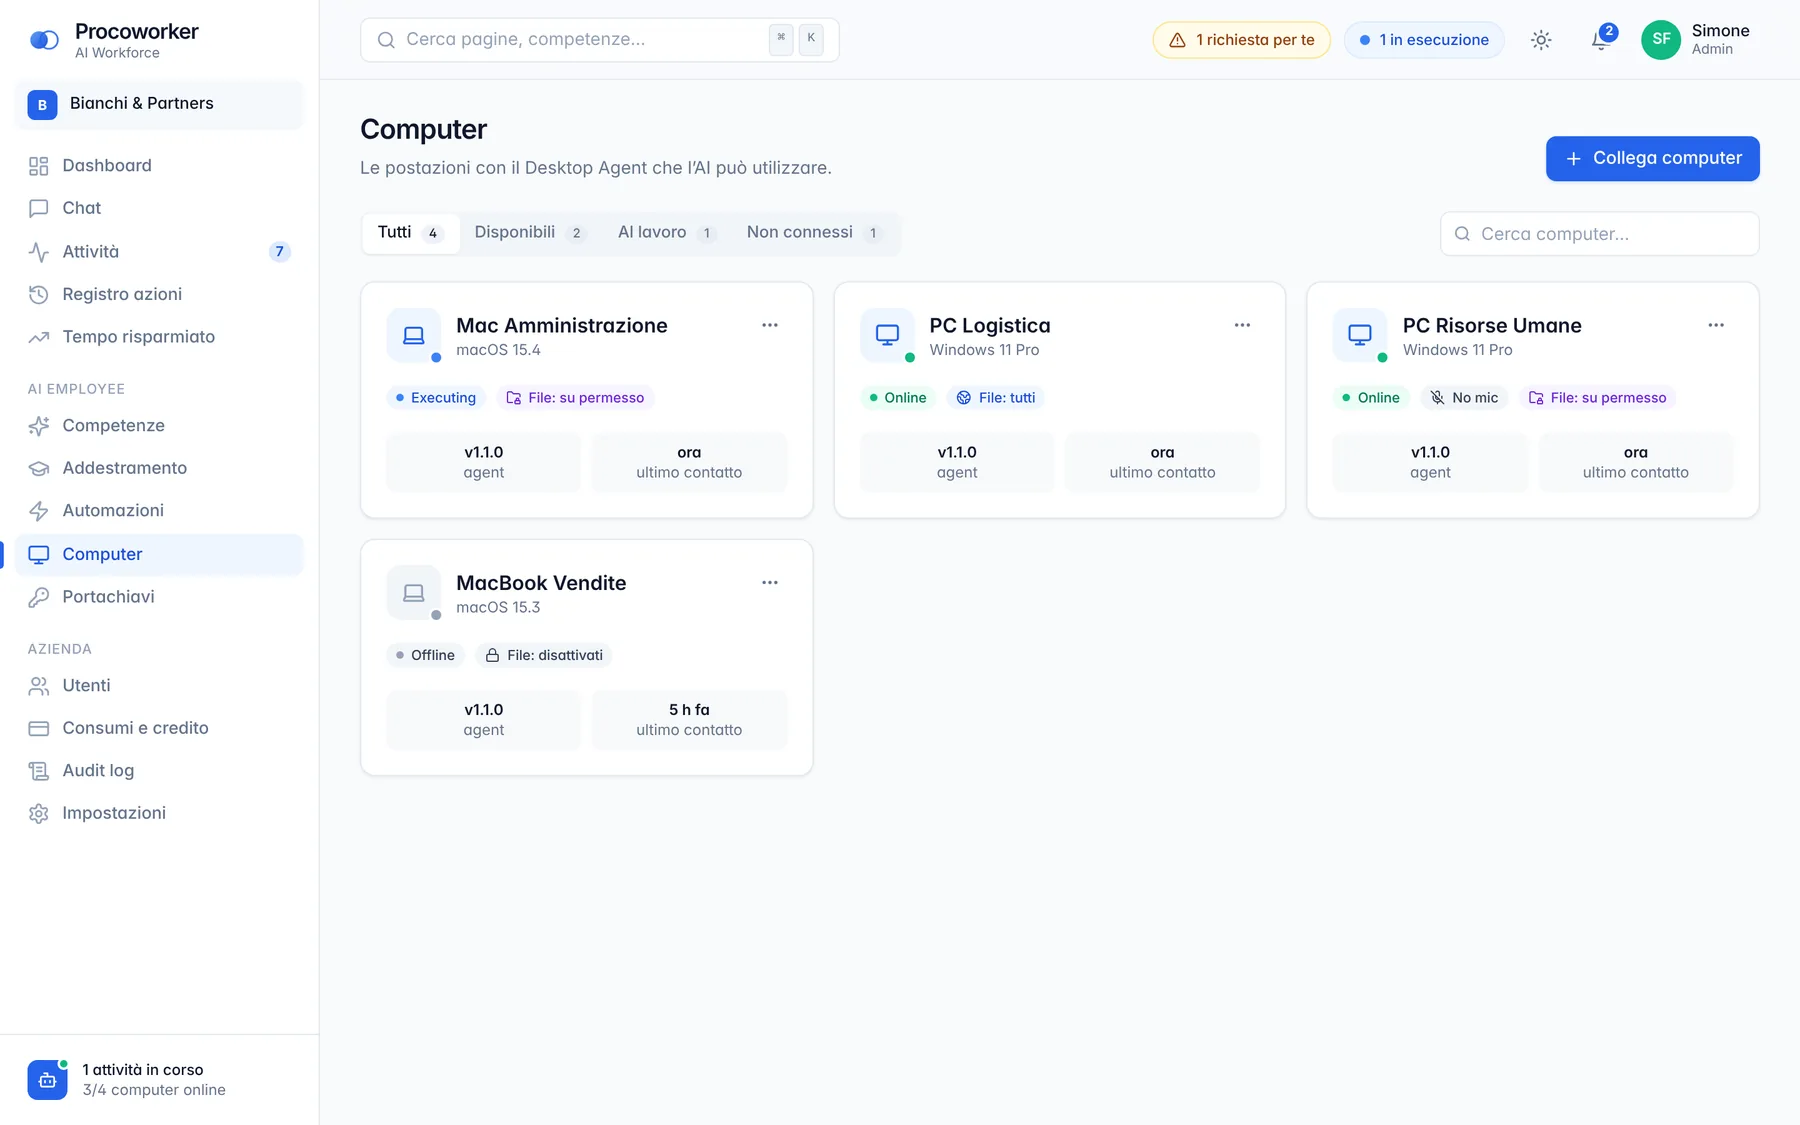Switch to the Al lavoro tab
Image resolution: width=1800 pixels, height=1125 pixels.
(x=667, y=233)
